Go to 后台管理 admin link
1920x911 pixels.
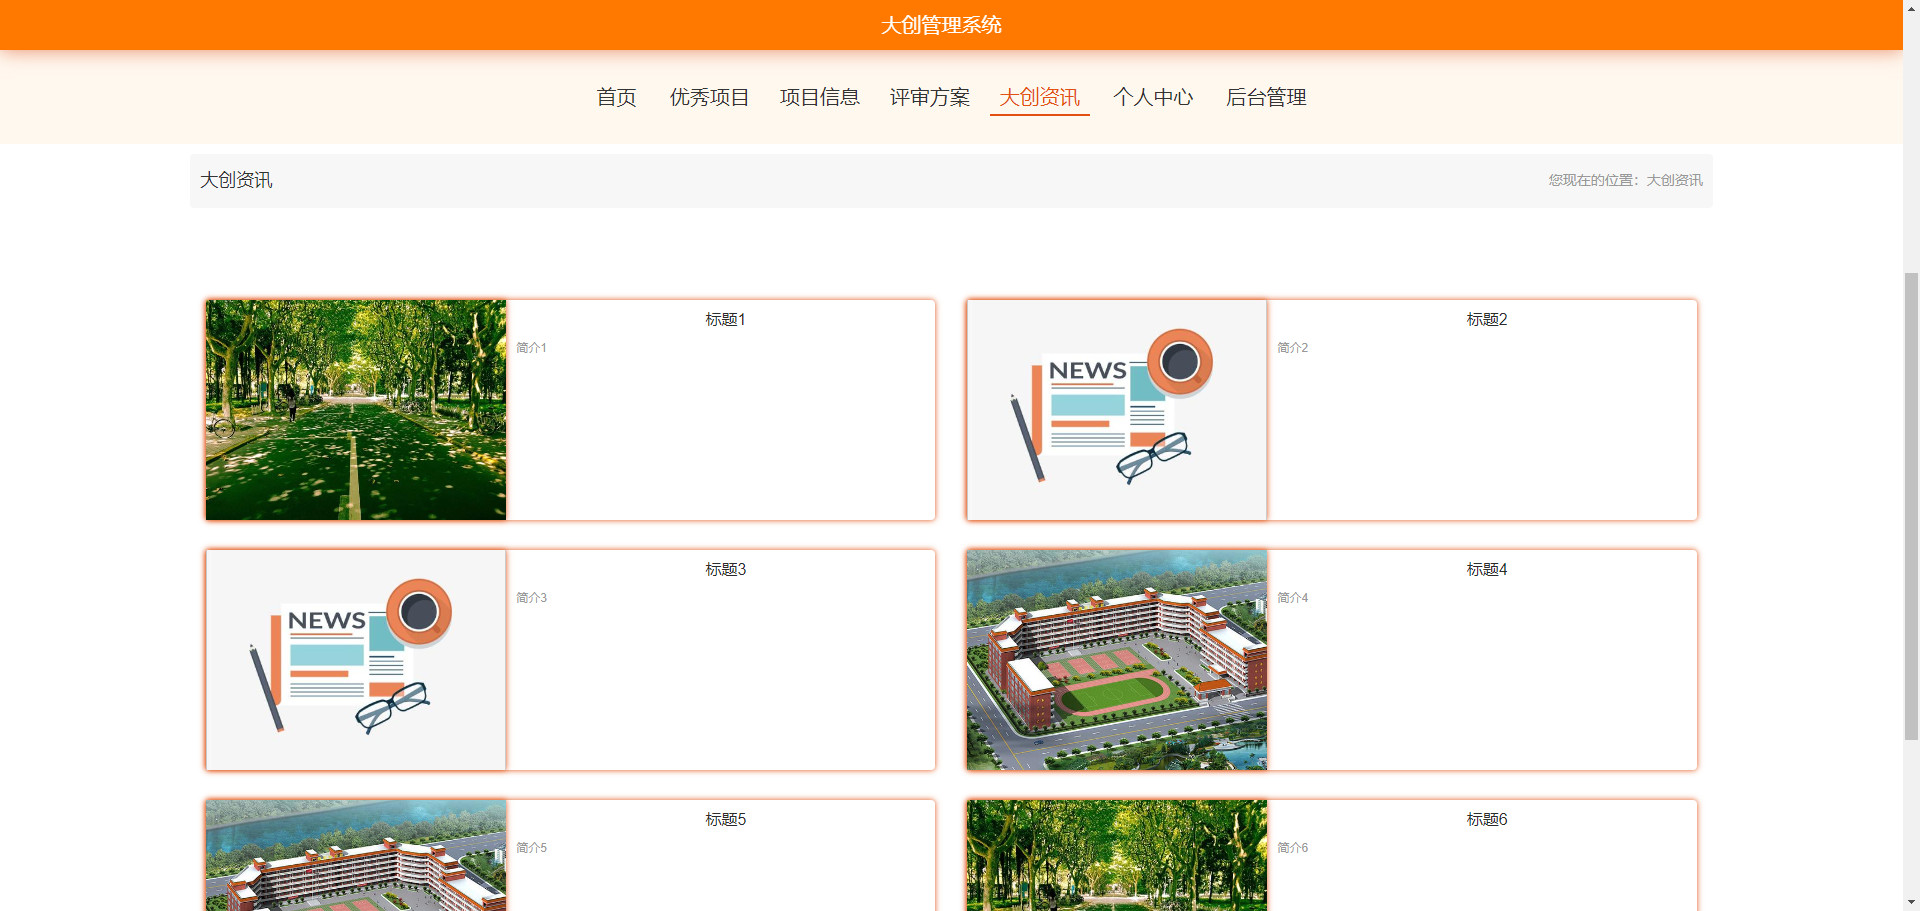click(1266, 97)
